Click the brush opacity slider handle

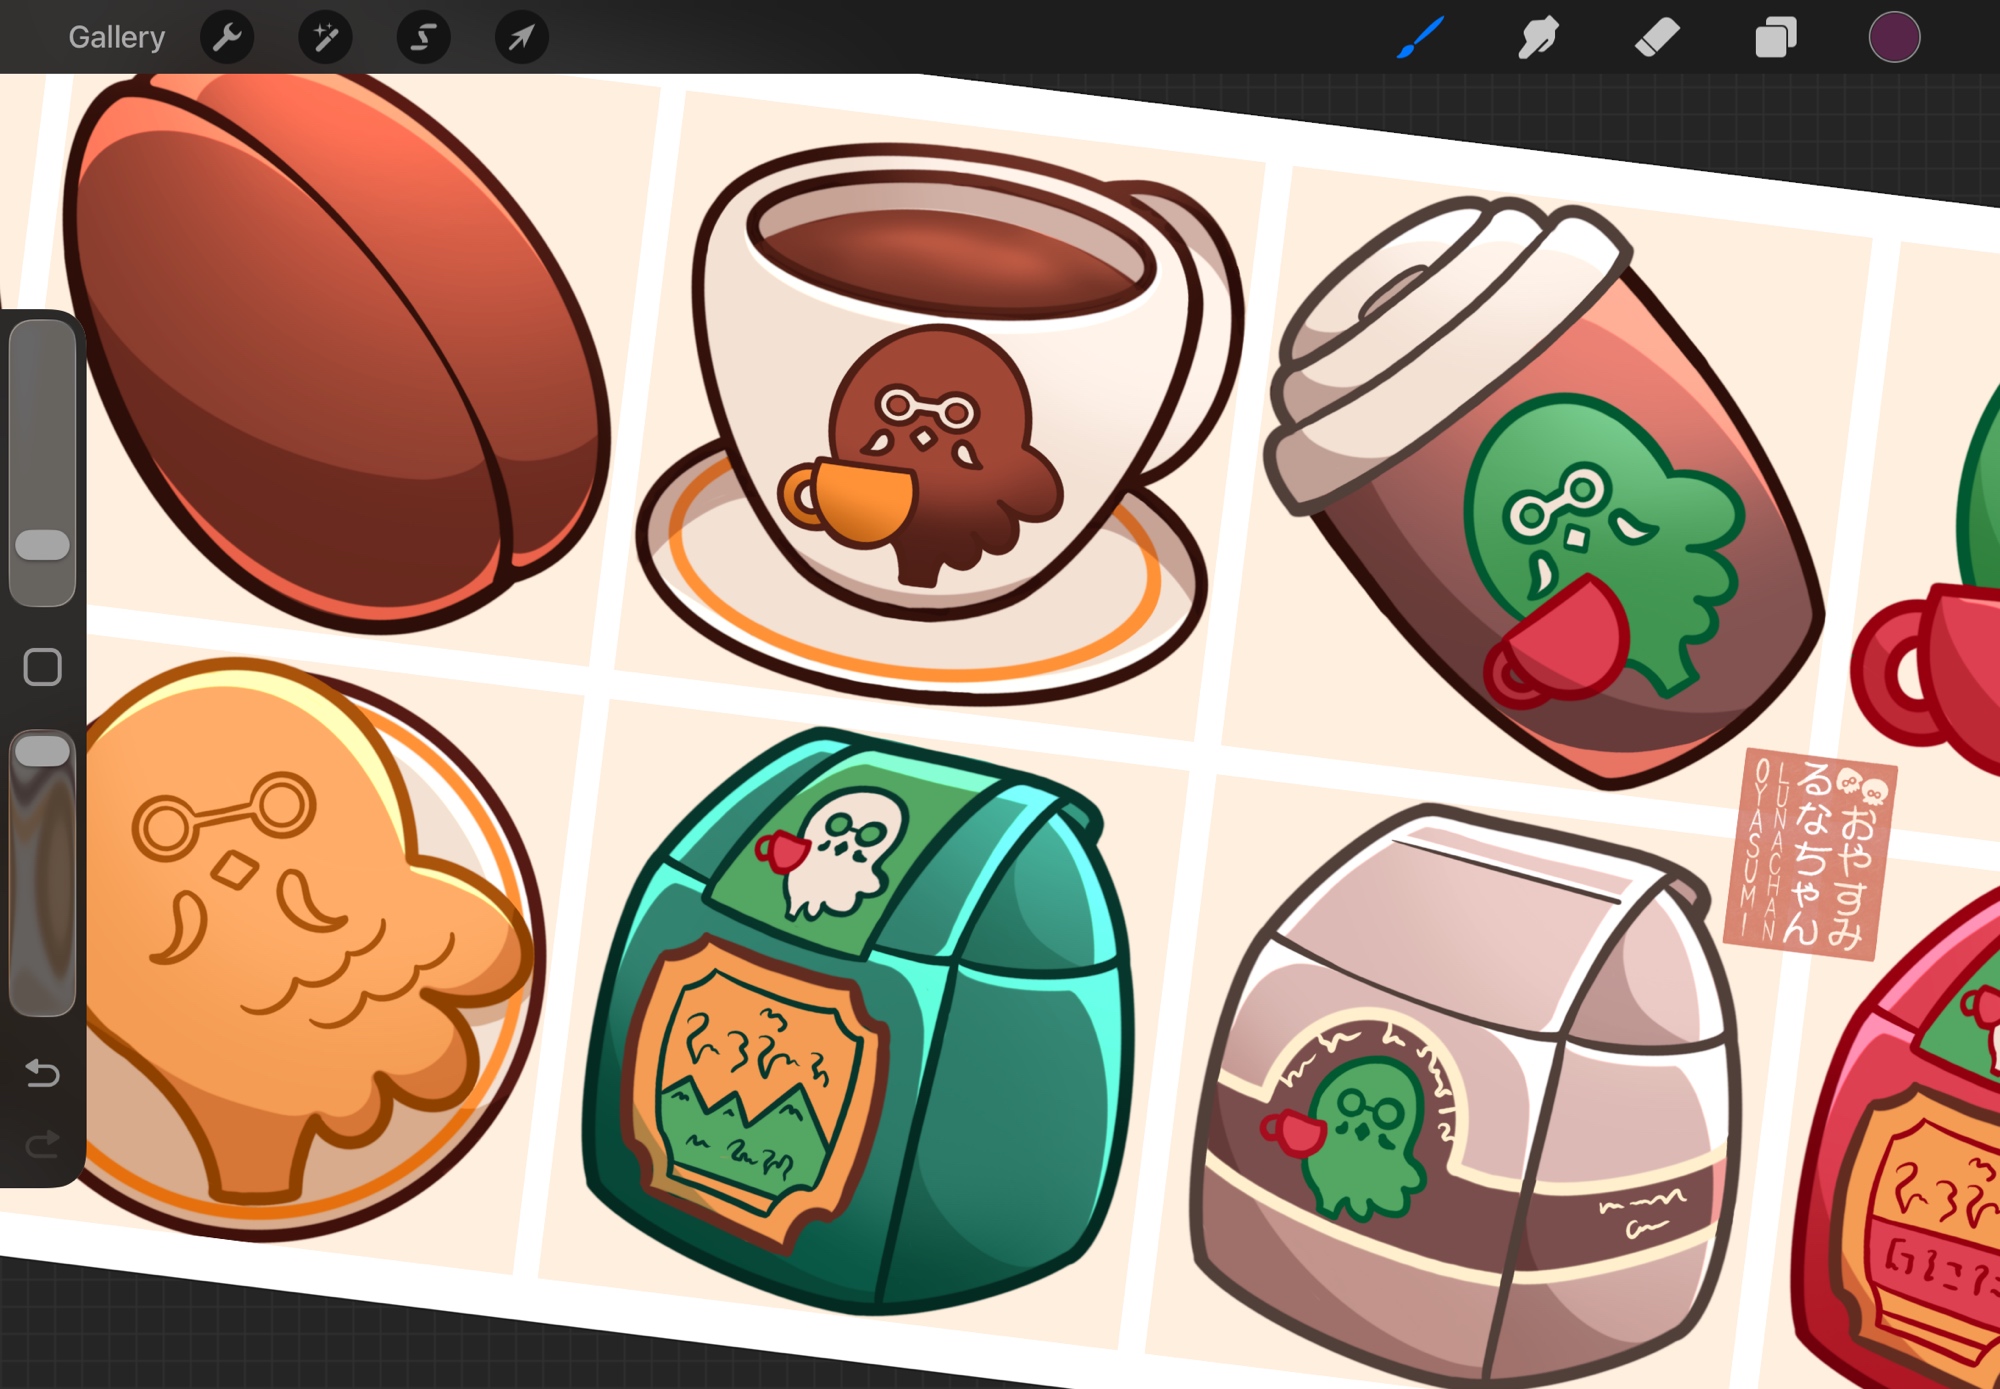coord(43,751)
